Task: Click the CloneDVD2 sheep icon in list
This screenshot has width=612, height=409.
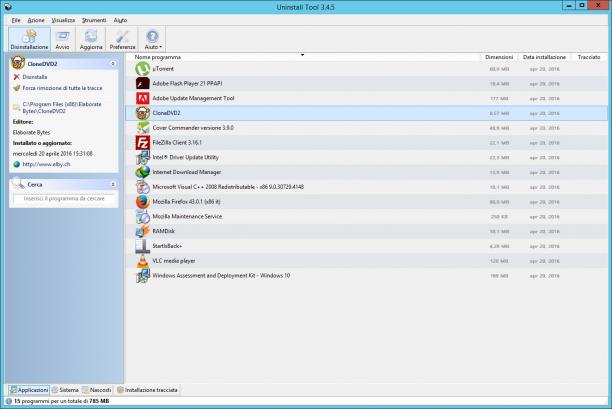Action: (x=142, y=113)
